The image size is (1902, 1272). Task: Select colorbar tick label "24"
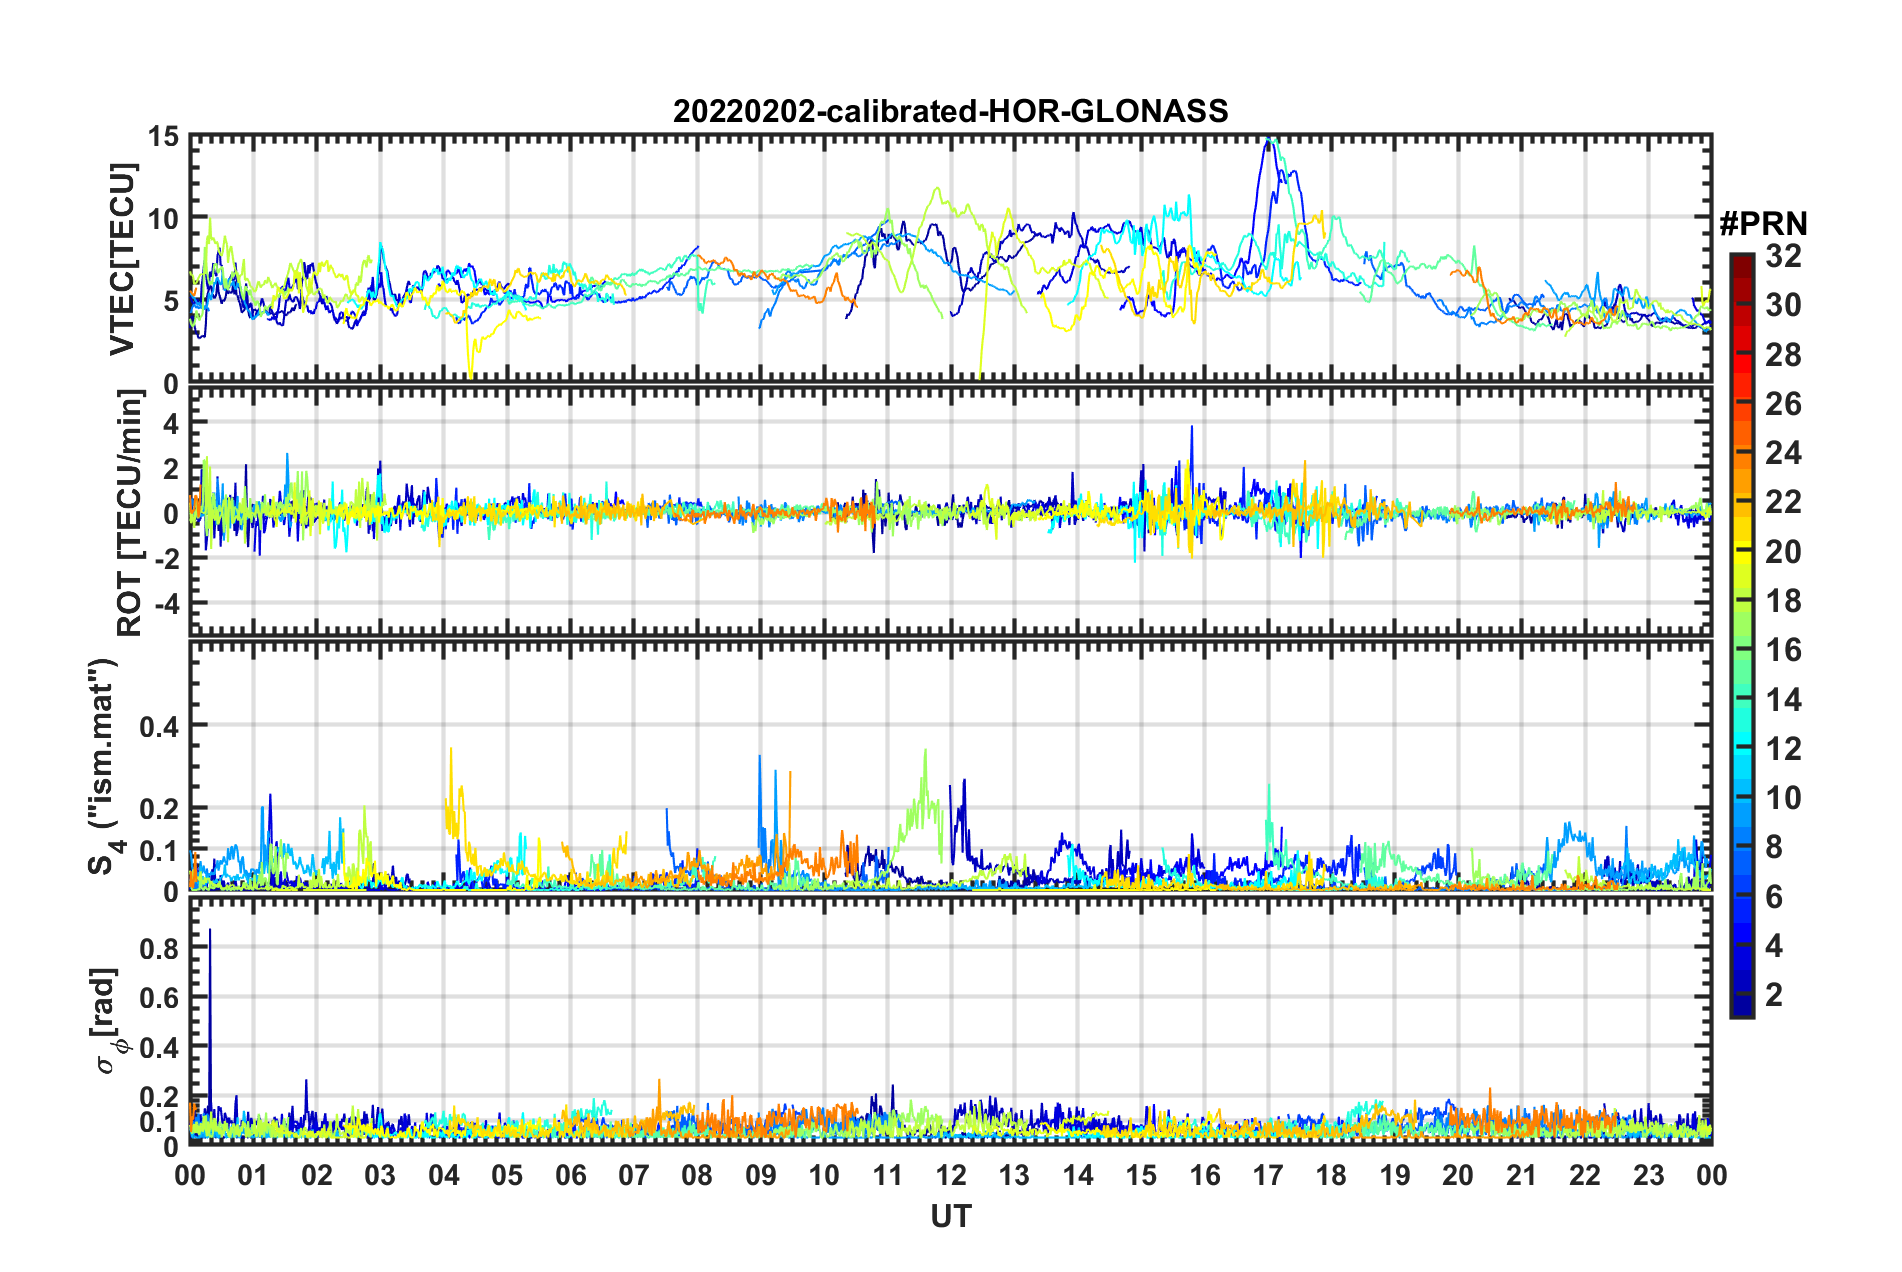point(1783,453)
